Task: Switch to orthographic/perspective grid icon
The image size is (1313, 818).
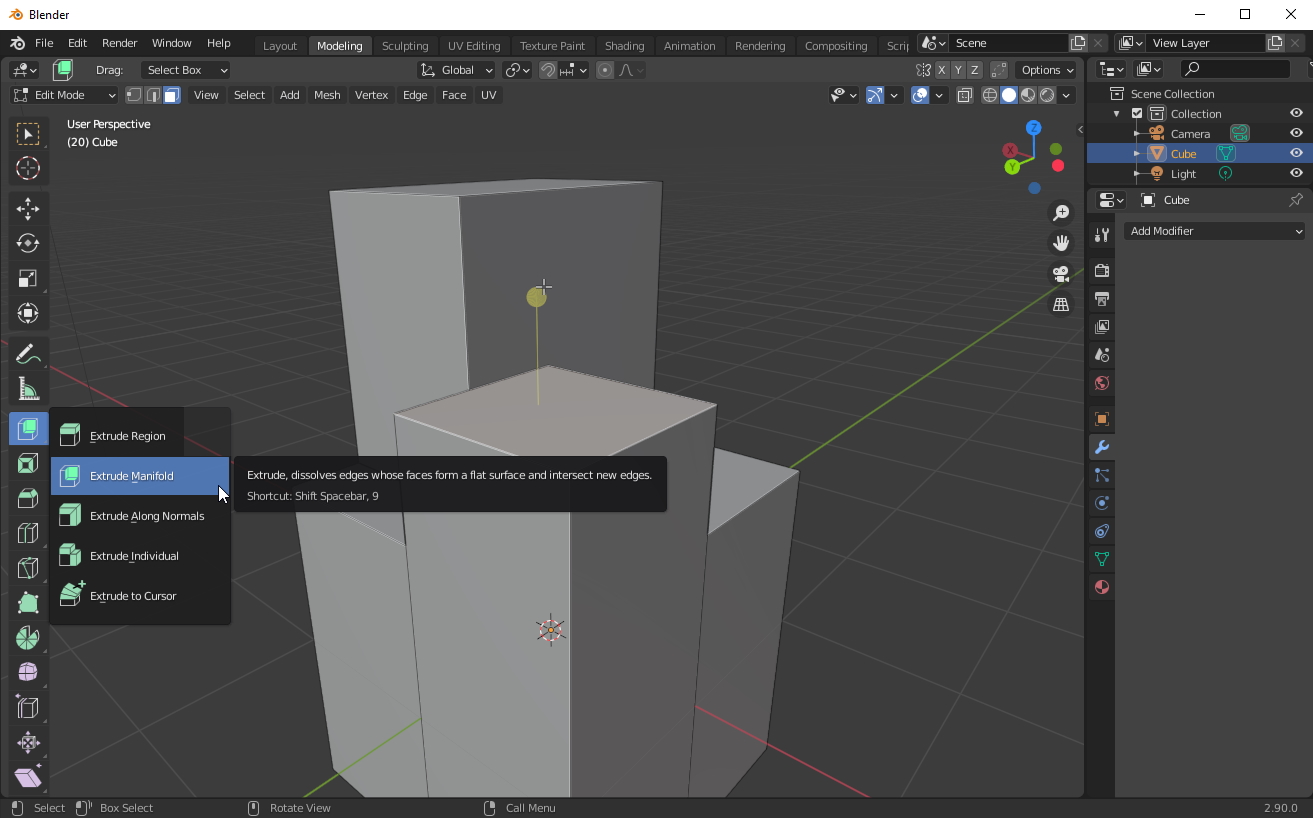Action: tap(1061, 304)
